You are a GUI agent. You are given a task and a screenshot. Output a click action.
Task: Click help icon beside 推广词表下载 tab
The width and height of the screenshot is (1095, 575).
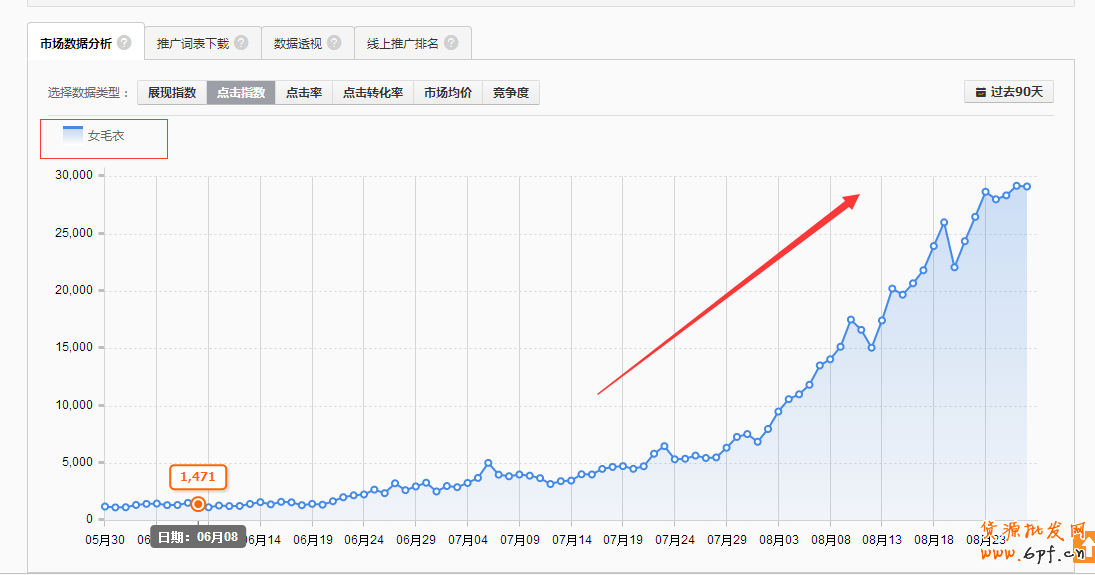[241, 43]
